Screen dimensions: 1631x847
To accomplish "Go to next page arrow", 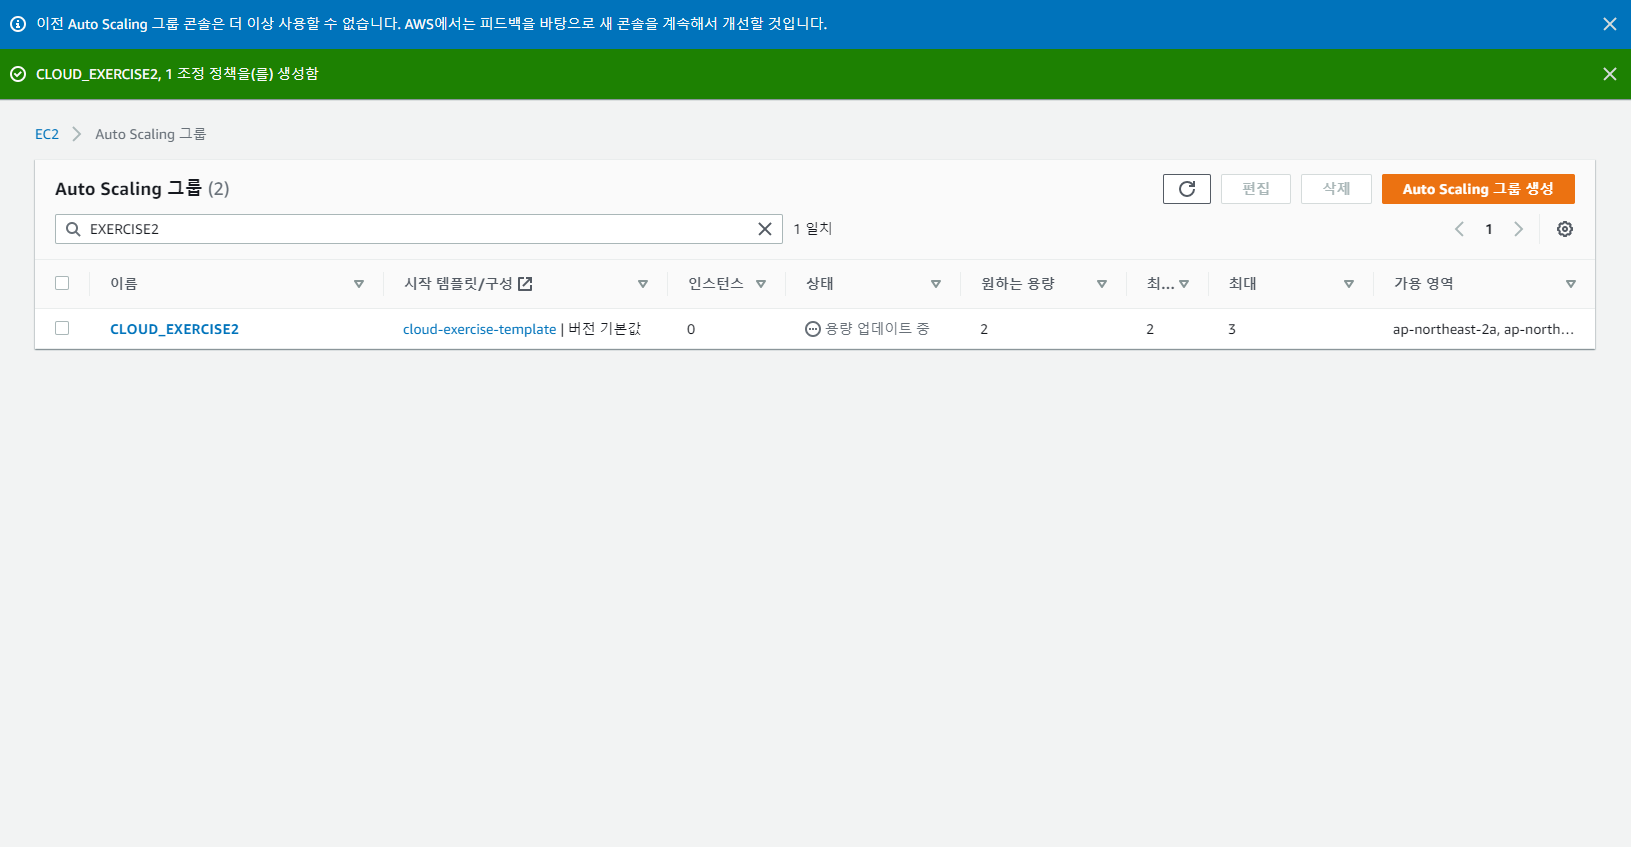I will point(1518,229).
